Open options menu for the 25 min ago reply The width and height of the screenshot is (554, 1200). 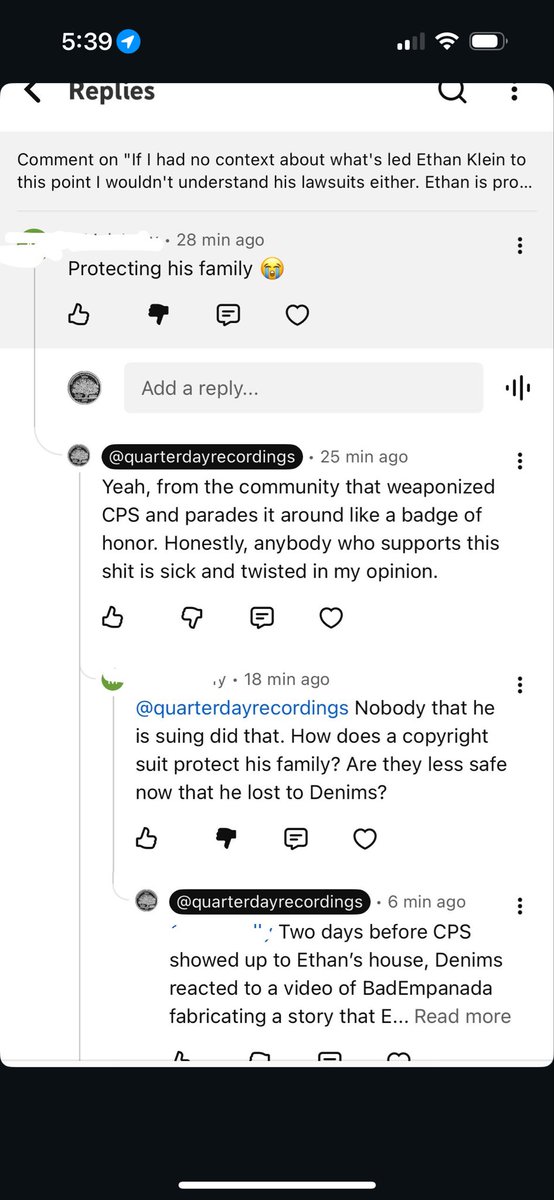click(519, 461)
